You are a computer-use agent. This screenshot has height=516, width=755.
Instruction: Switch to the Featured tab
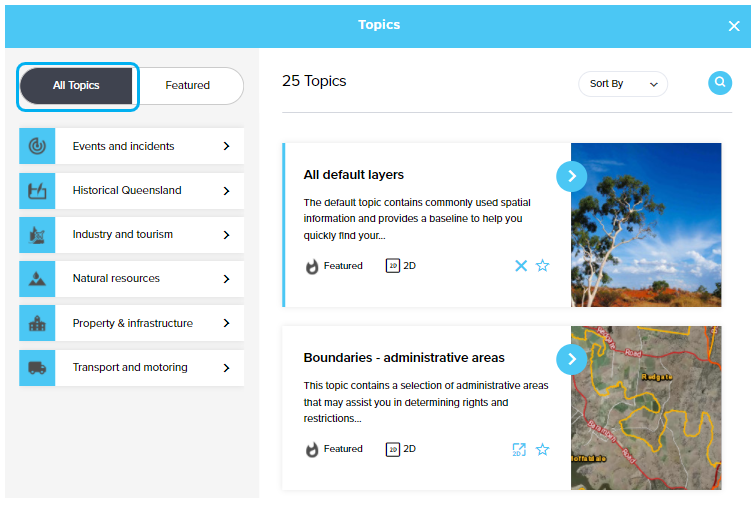tap(188, 86)
